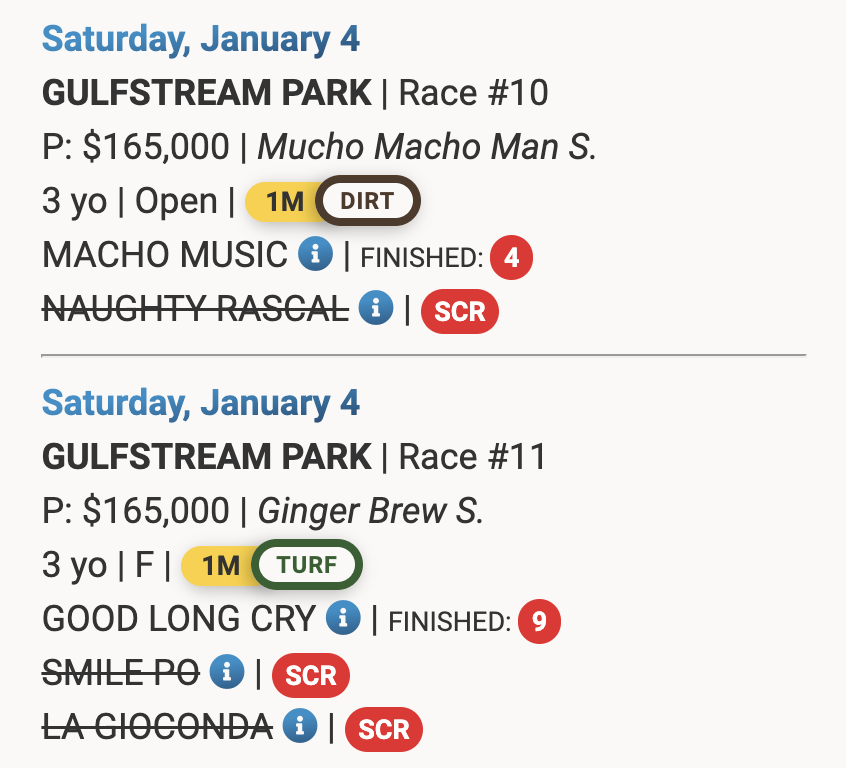This screenshot has height=768, width=846.
Task: Click the TURF surface badge
Action: [307, 565]
